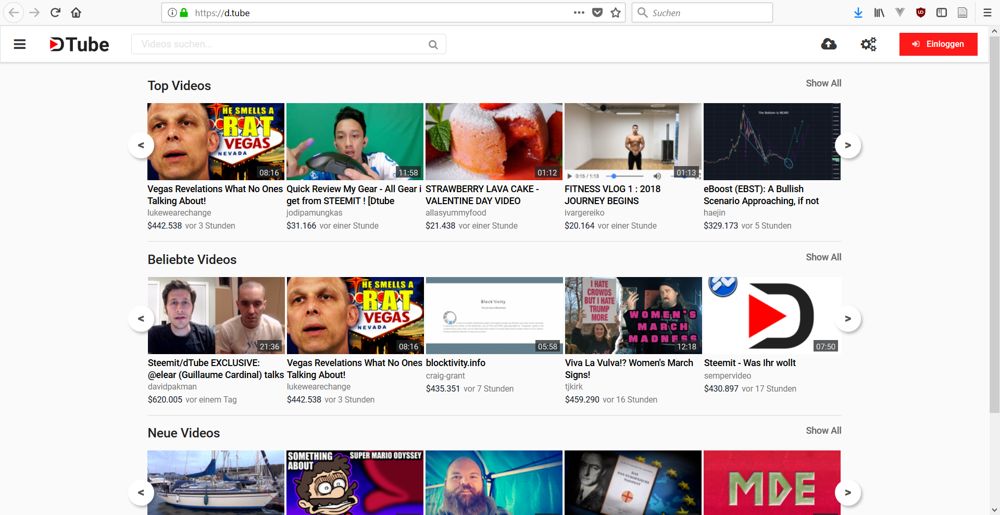Open the MDE thumbnail in Neue Videos
The width and height of the screenshot is (1000, 515).
[772, 482]
